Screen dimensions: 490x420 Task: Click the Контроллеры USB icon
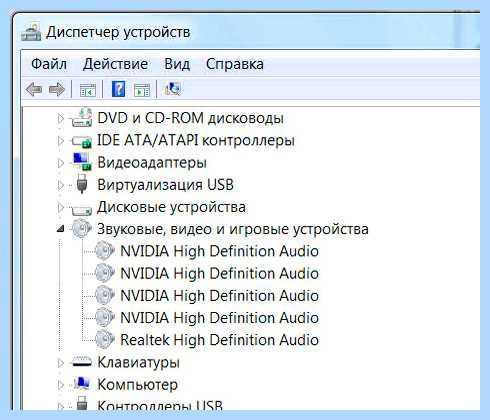[x=82, y=403]
